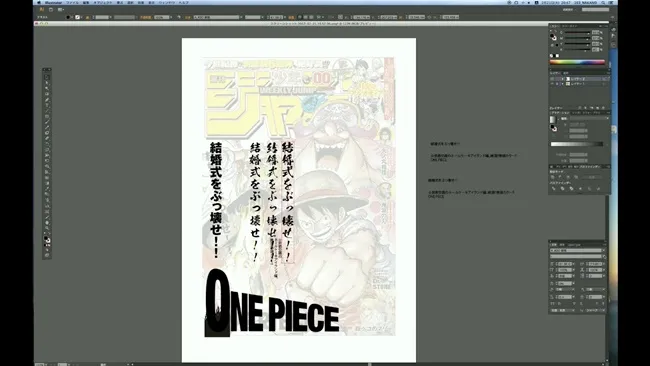
Task: Click the fill and stroke swatch in toolbar
Action: click(47, 240)
